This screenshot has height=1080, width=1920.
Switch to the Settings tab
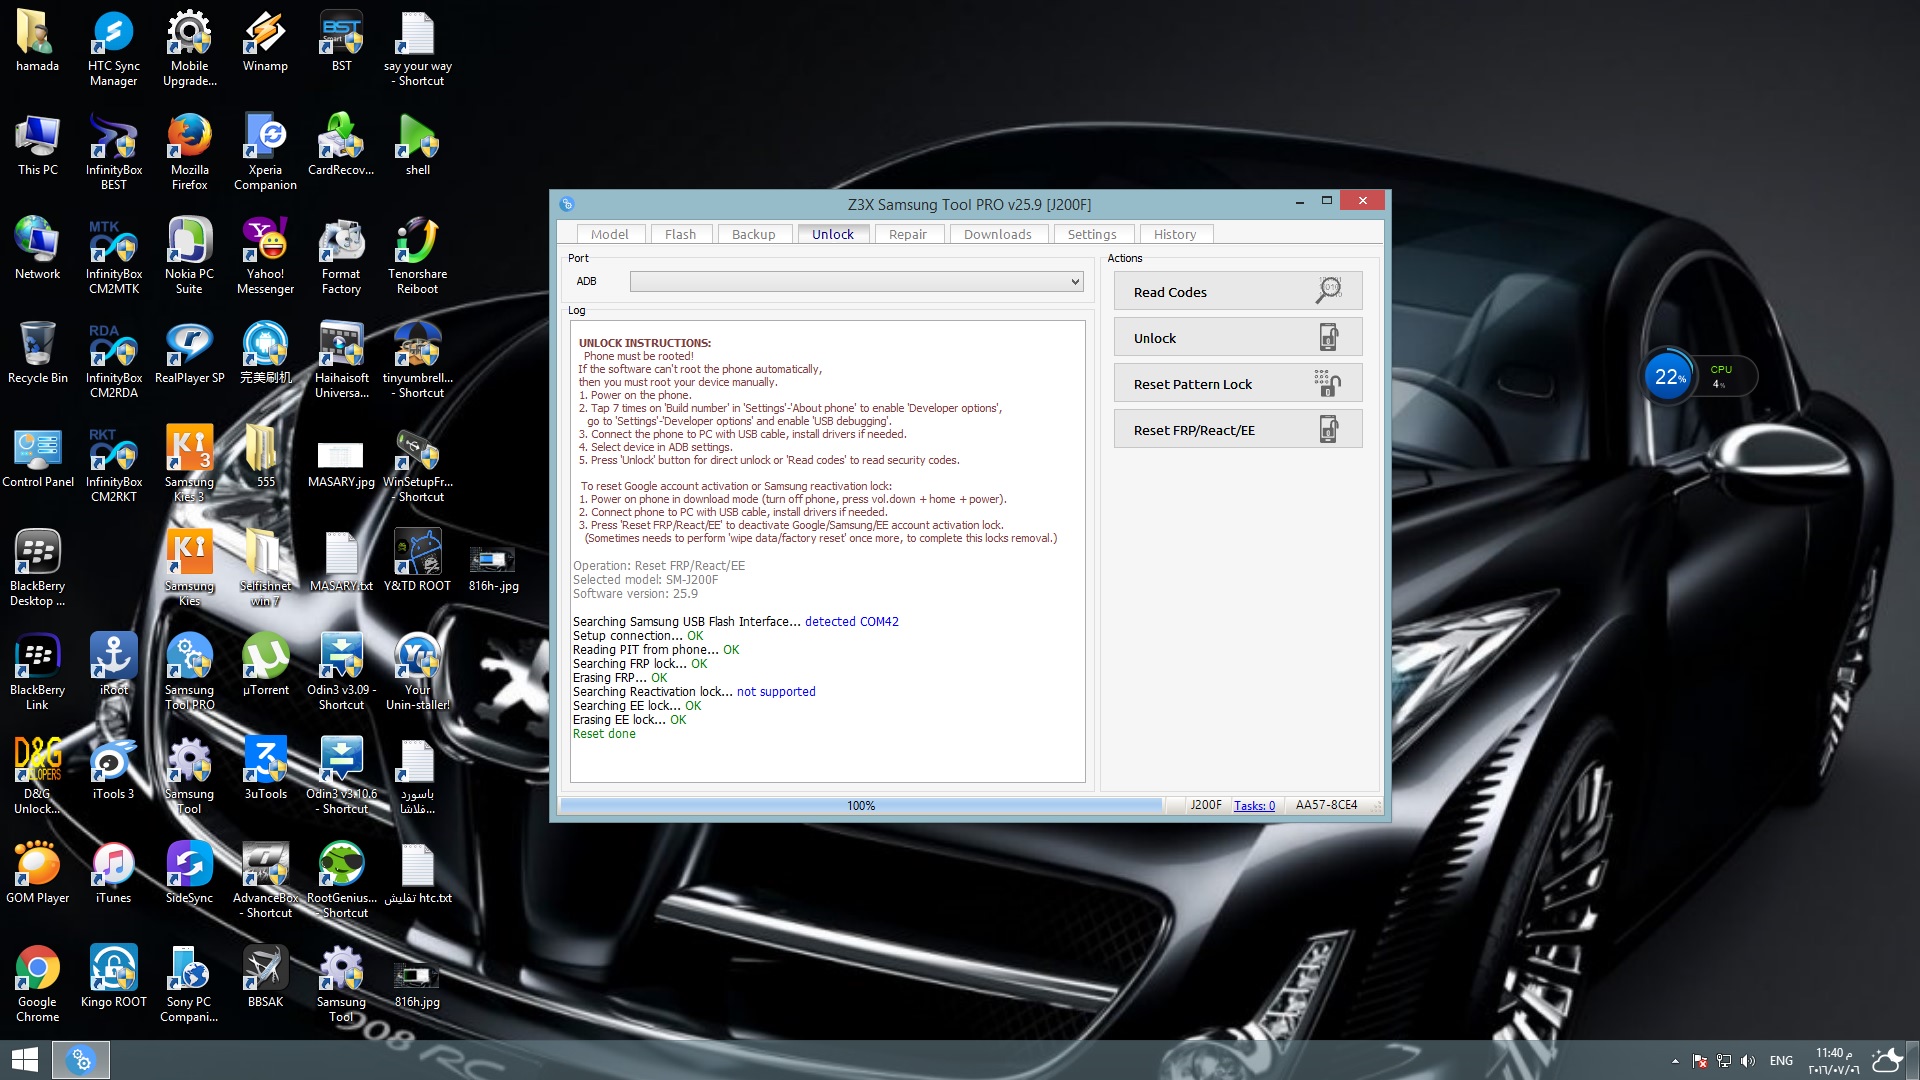click(1092, 234)
